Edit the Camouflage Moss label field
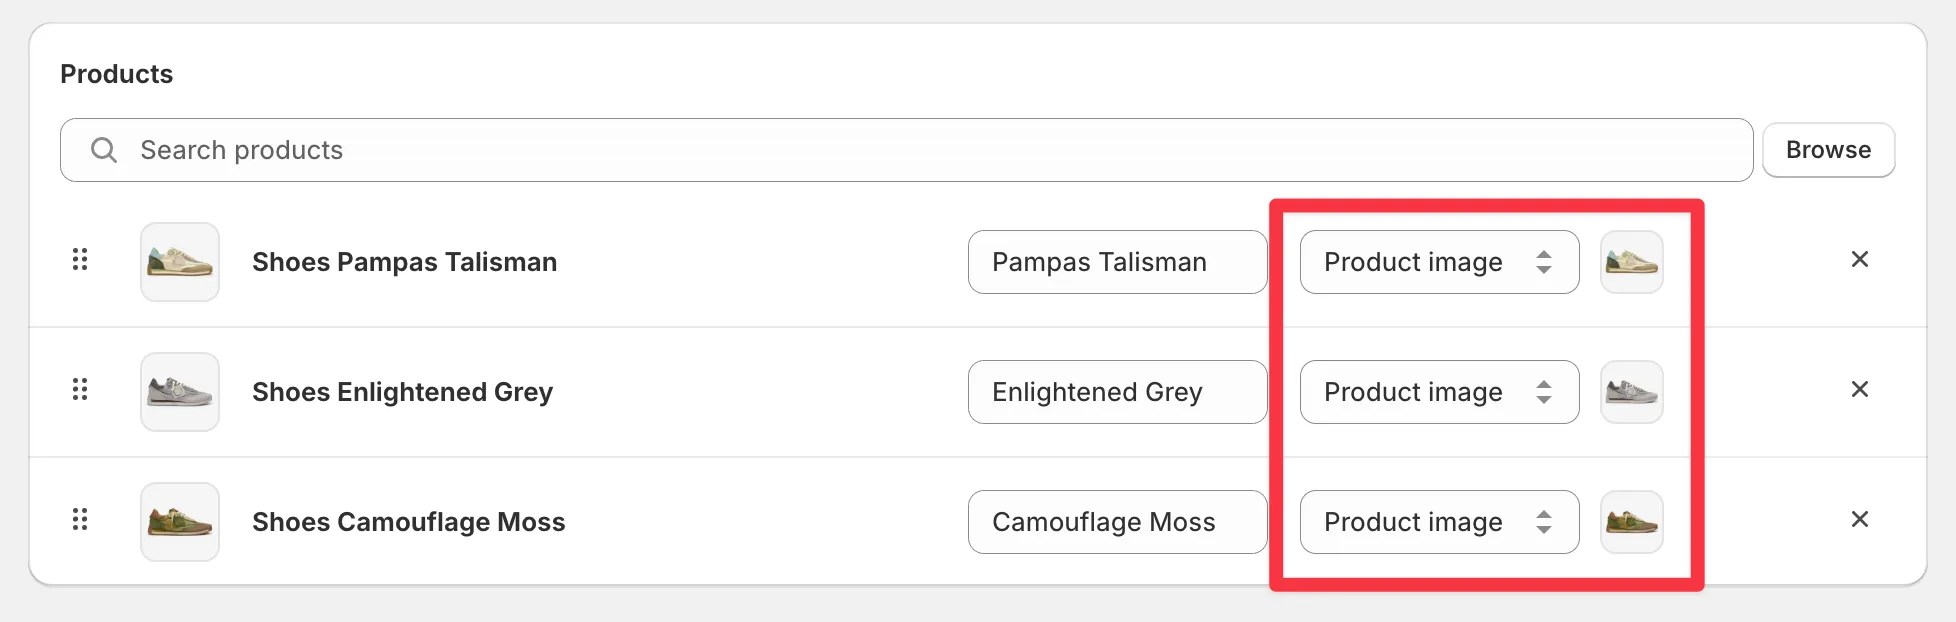1956x622 pixels. (1118, 522)
